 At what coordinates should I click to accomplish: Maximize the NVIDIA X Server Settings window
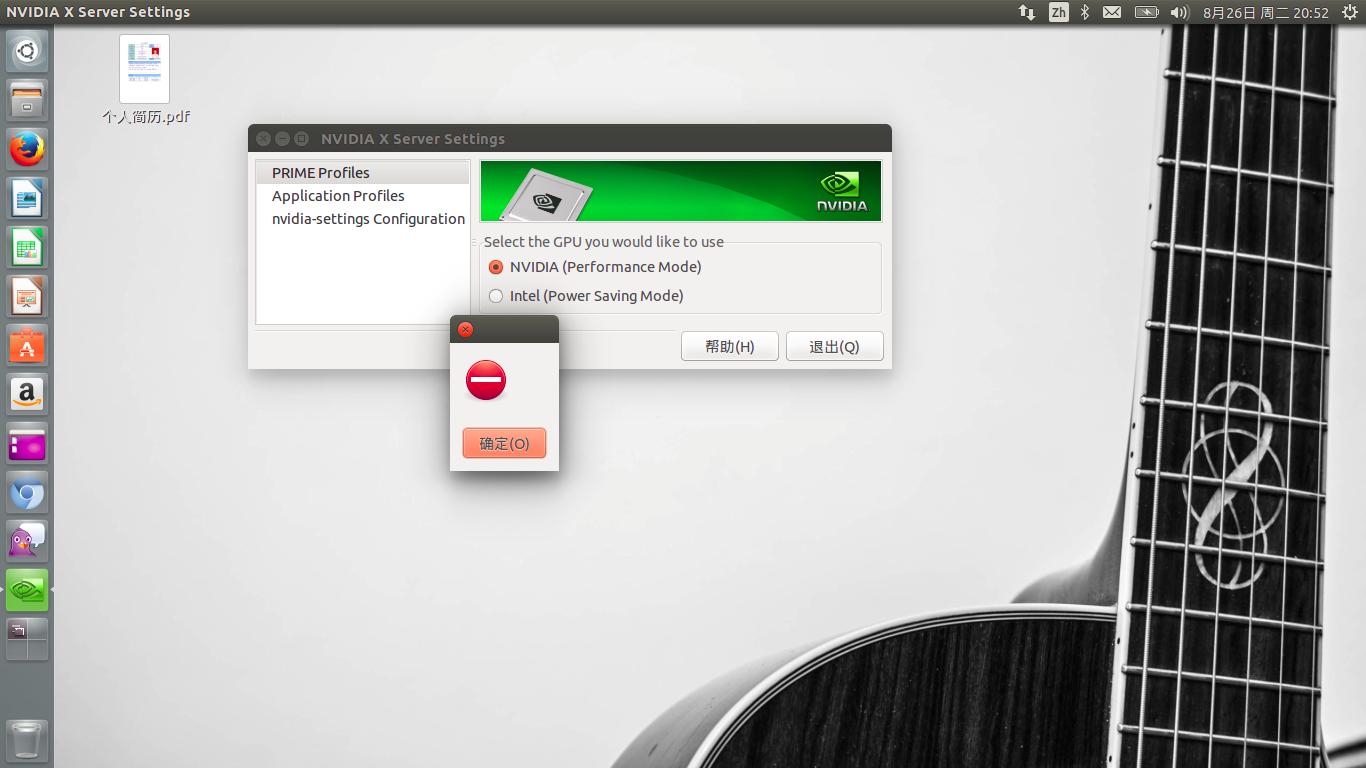pos(301,139)
